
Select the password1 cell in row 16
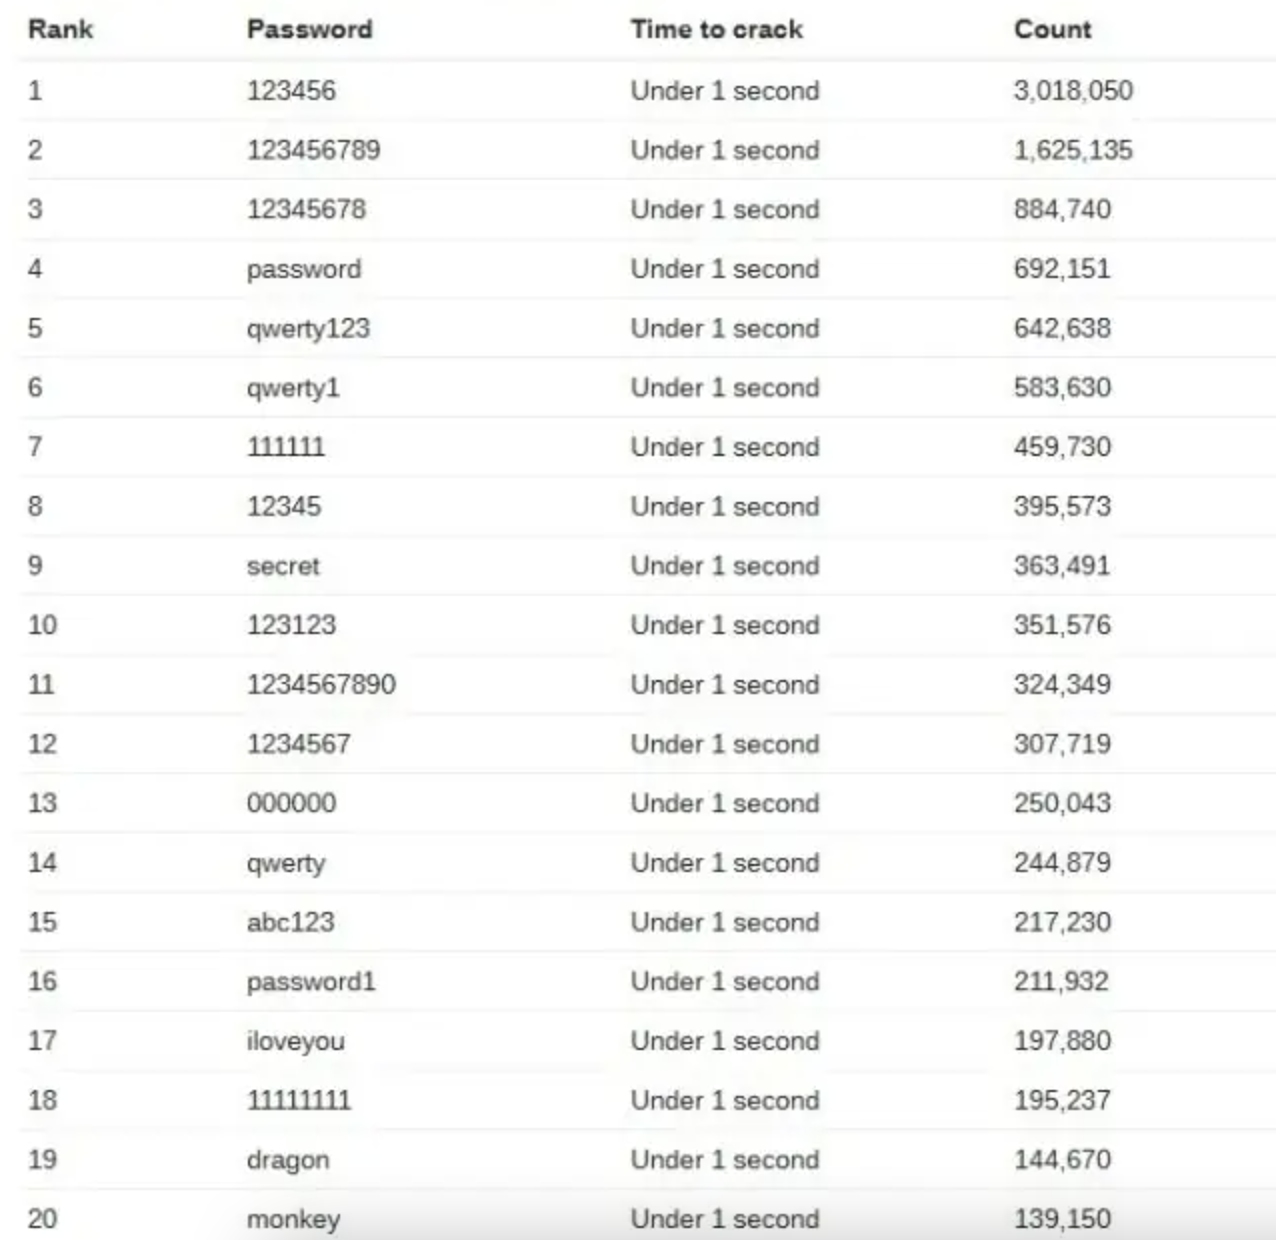coord(311,981)
